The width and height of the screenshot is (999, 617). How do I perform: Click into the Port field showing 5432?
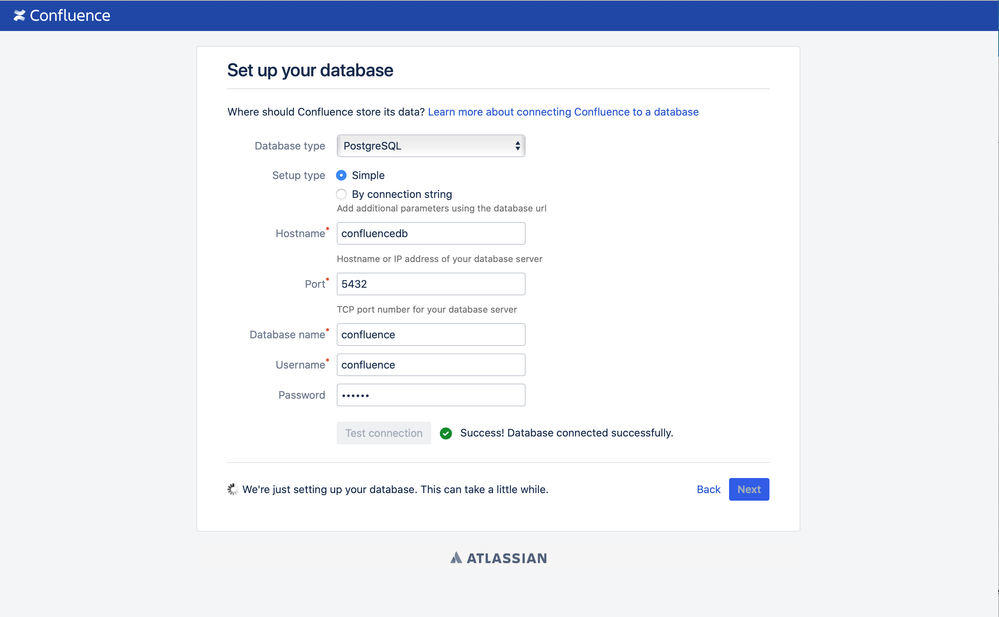coord(431,284)
